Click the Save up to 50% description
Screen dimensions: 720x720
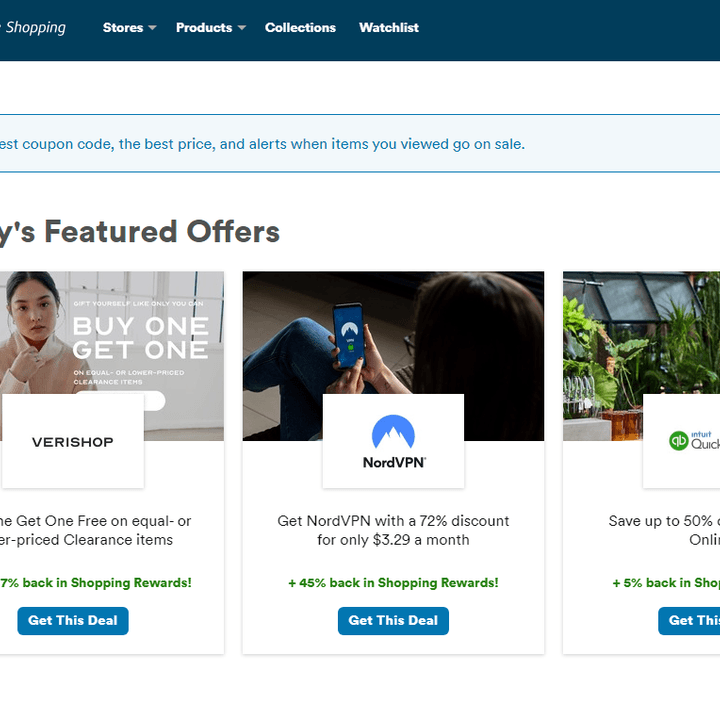pos(664,530)
